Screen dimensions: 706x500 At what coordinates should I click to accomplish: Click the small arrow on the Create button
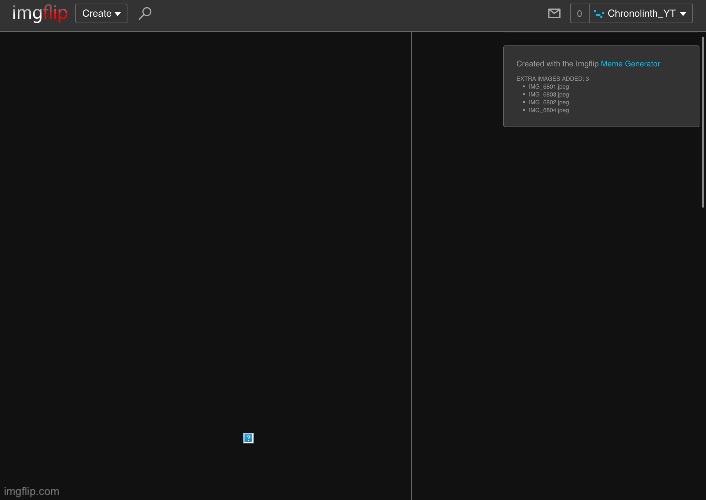[117, 14]
